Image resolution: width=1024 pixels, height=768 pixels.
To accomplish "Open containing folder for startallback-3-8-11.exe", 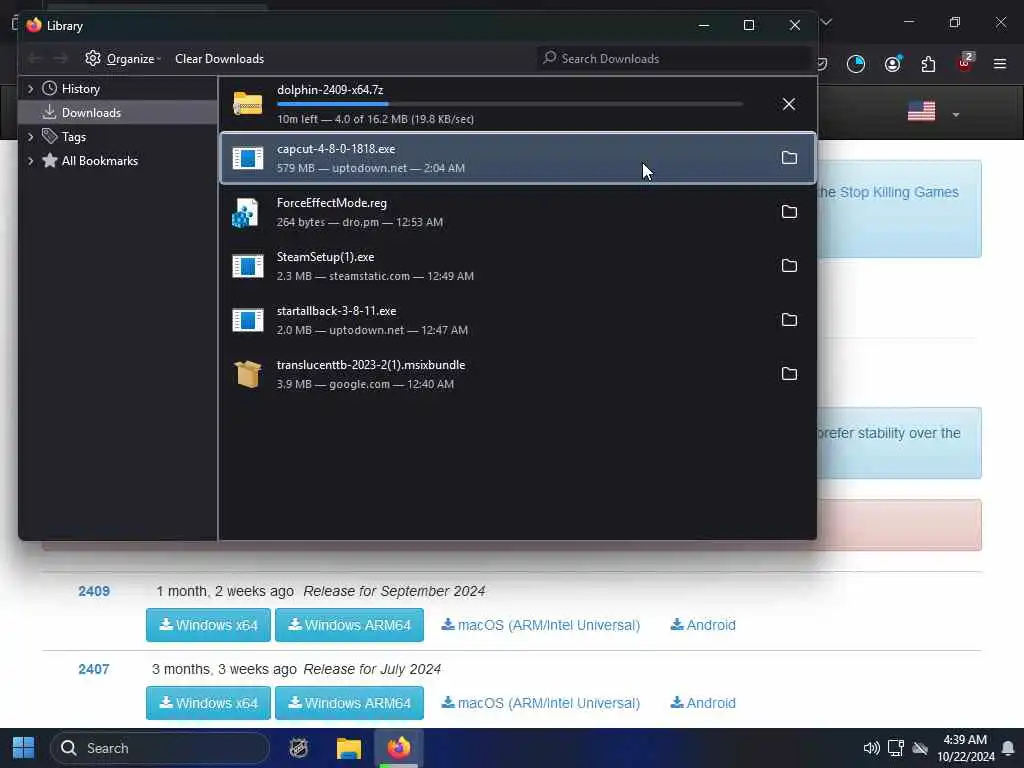I will coord(789,320).
